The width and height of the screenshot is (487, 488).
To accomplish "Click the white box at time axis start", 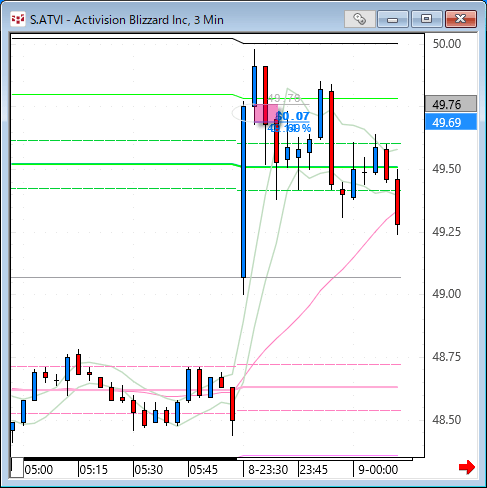I will [x=17, y=468].
